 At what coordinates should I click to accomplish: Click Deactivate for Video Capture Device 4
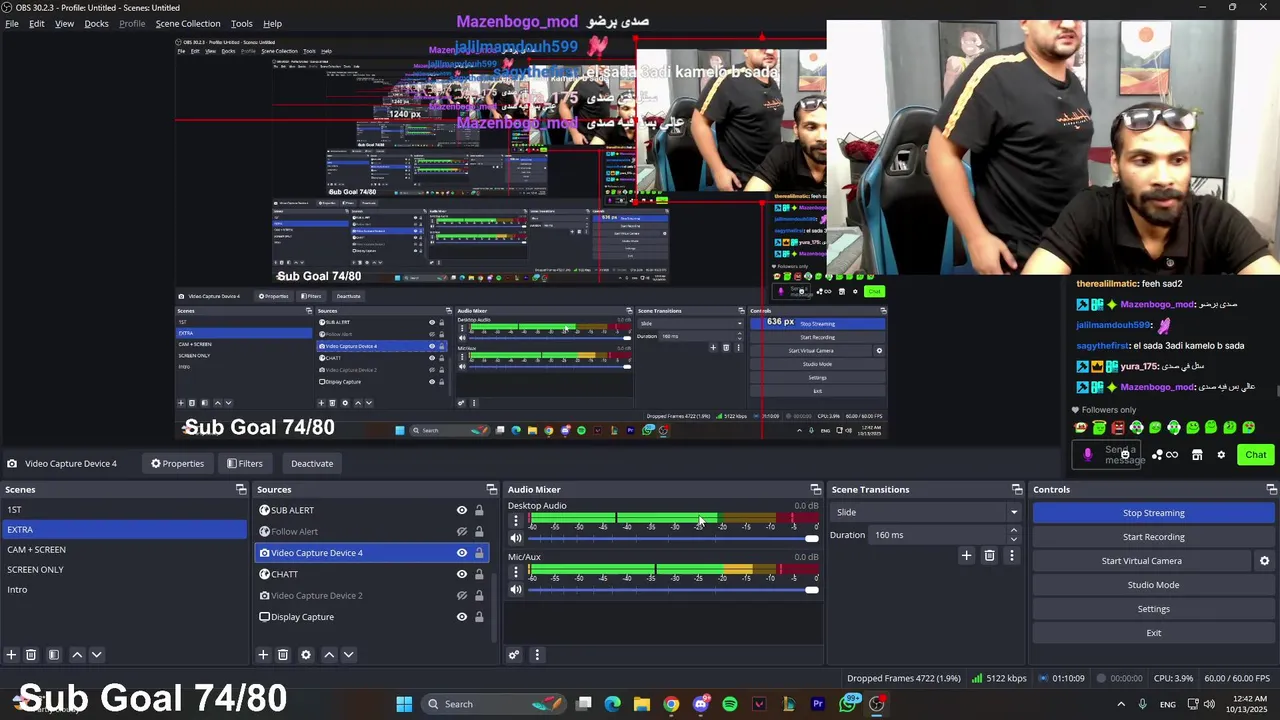(x=312, y=463)
